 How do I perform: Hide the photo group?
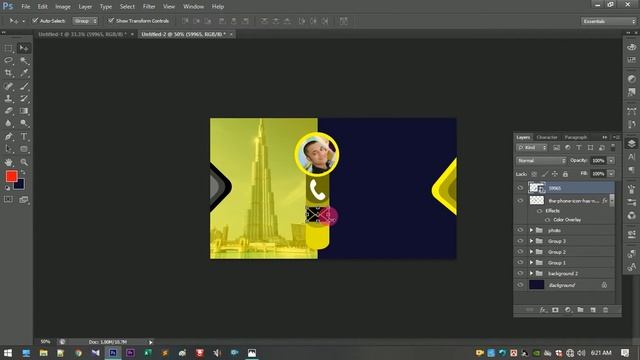pyautogui.click(x=520, y=230)
